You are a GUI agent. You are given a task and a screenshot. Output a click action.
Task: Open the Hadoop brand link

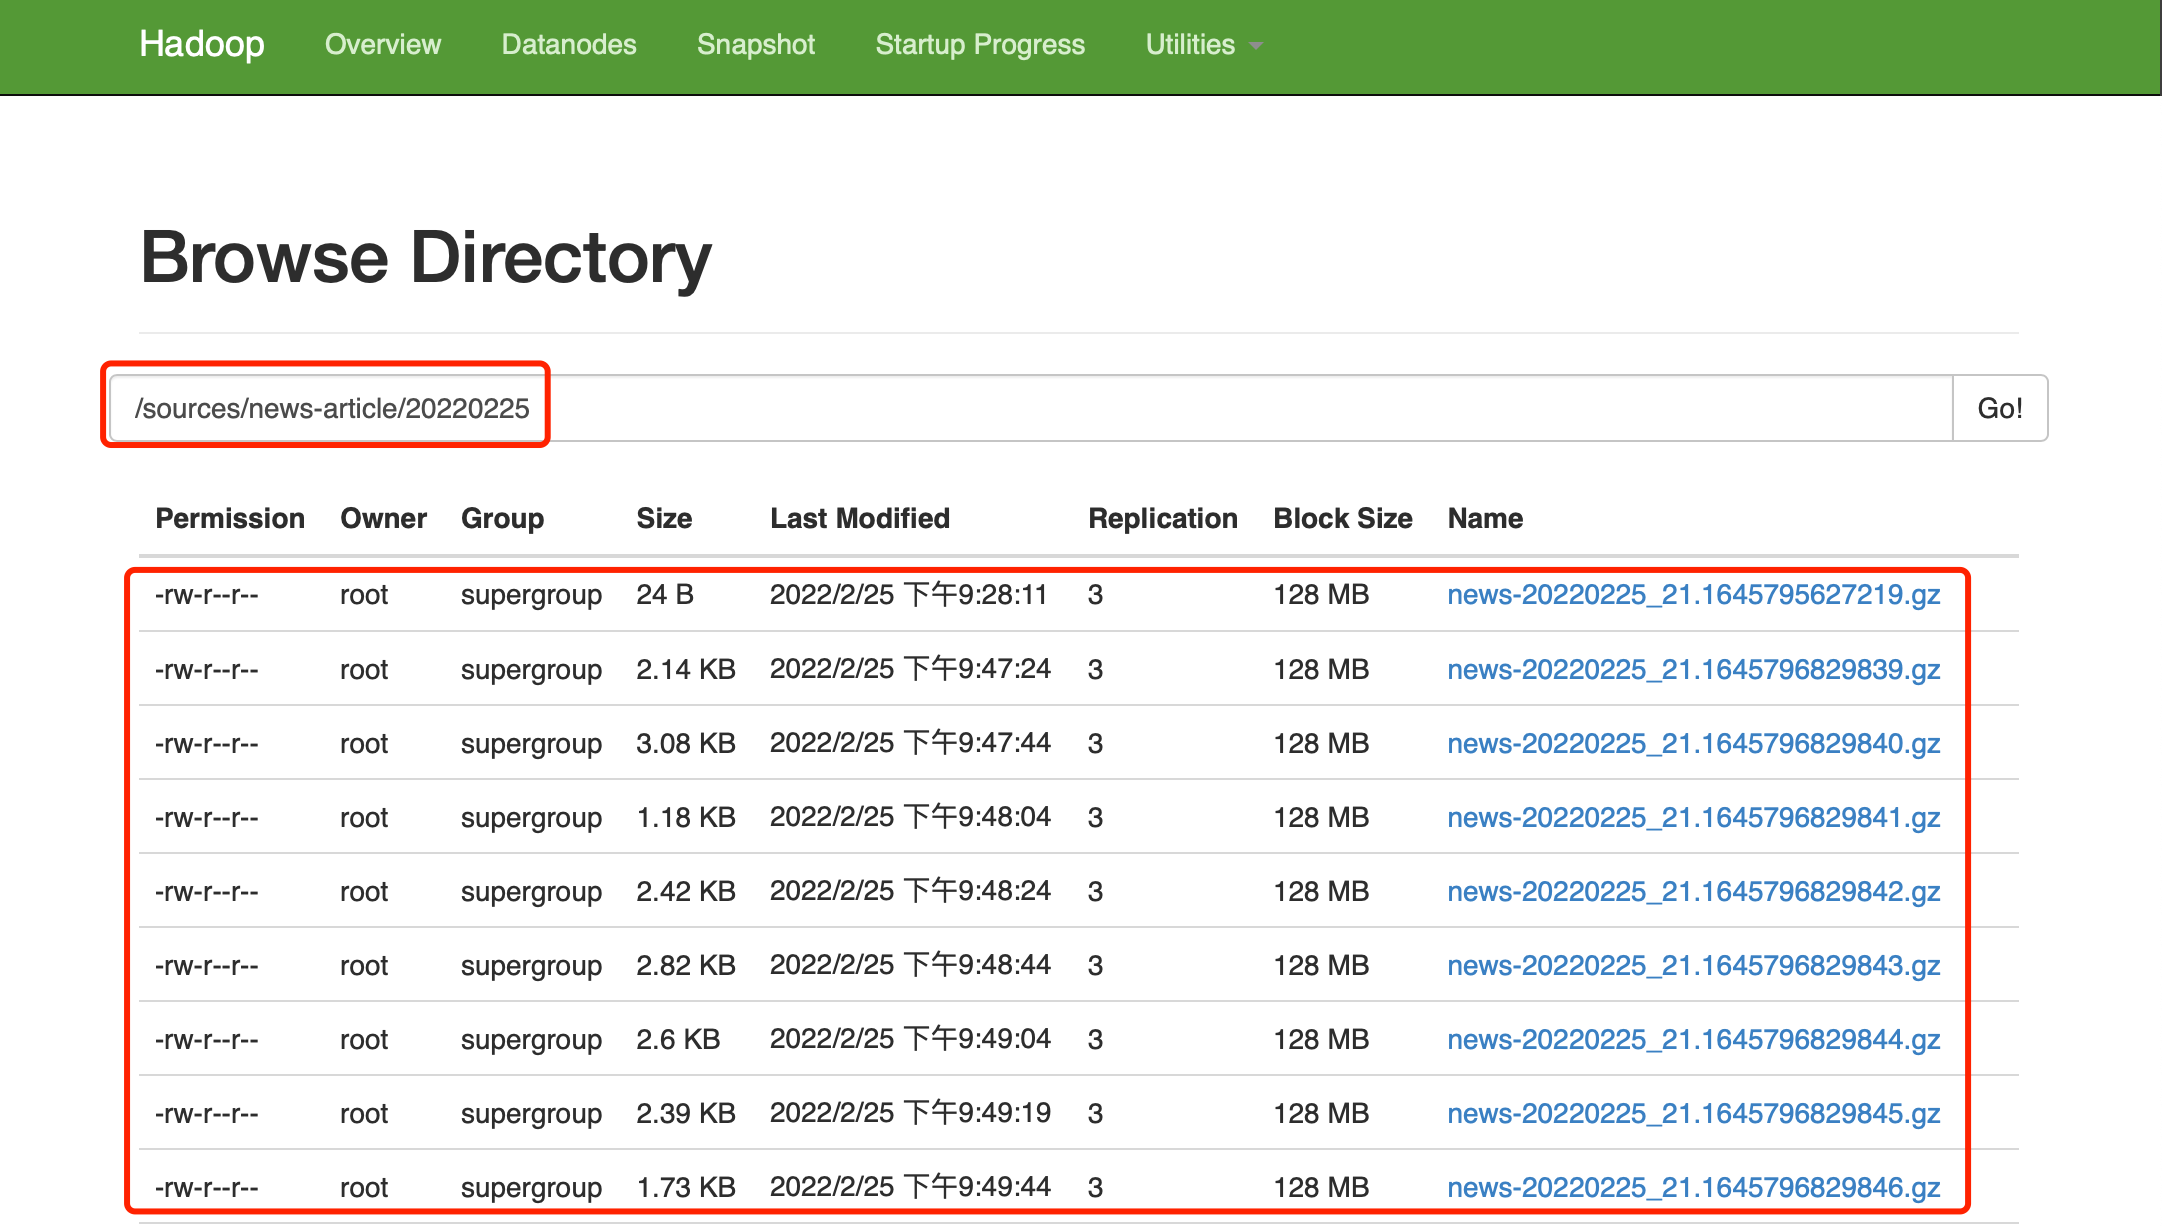(x=202, y=44)
